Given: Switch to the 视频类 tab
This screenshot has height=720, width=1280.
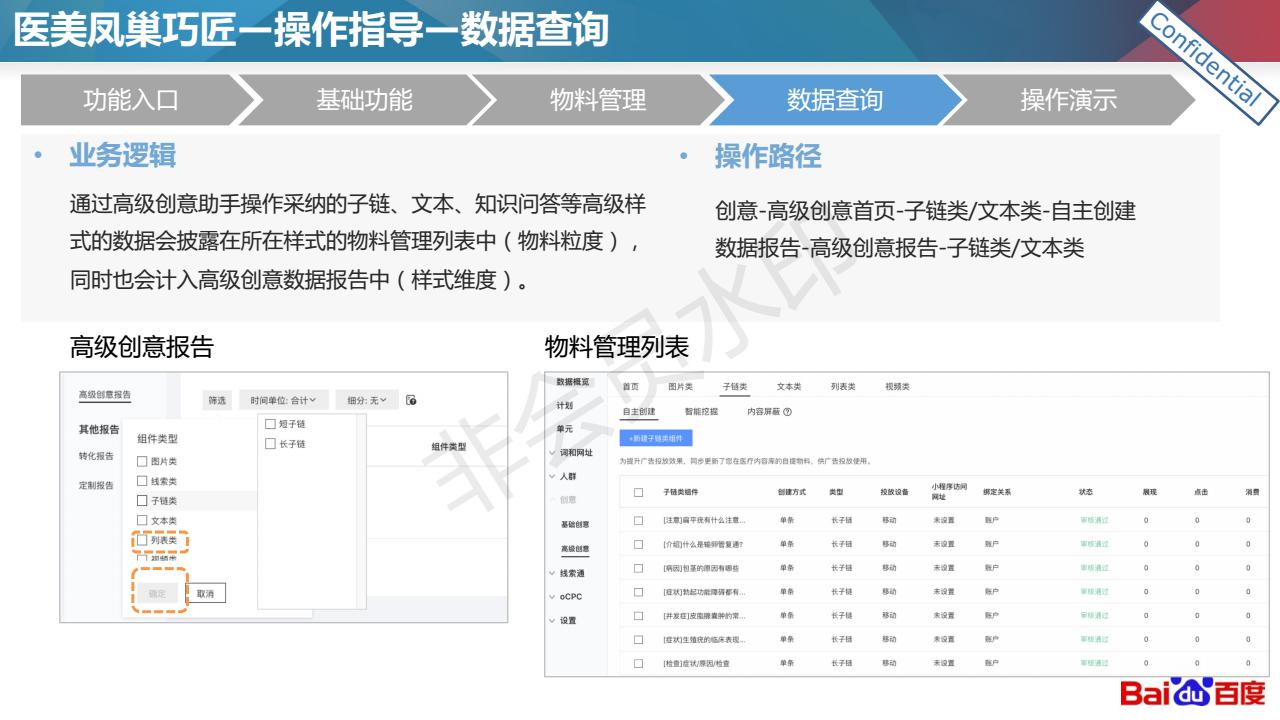Looking at the screenshot, I should pos(897,386).
